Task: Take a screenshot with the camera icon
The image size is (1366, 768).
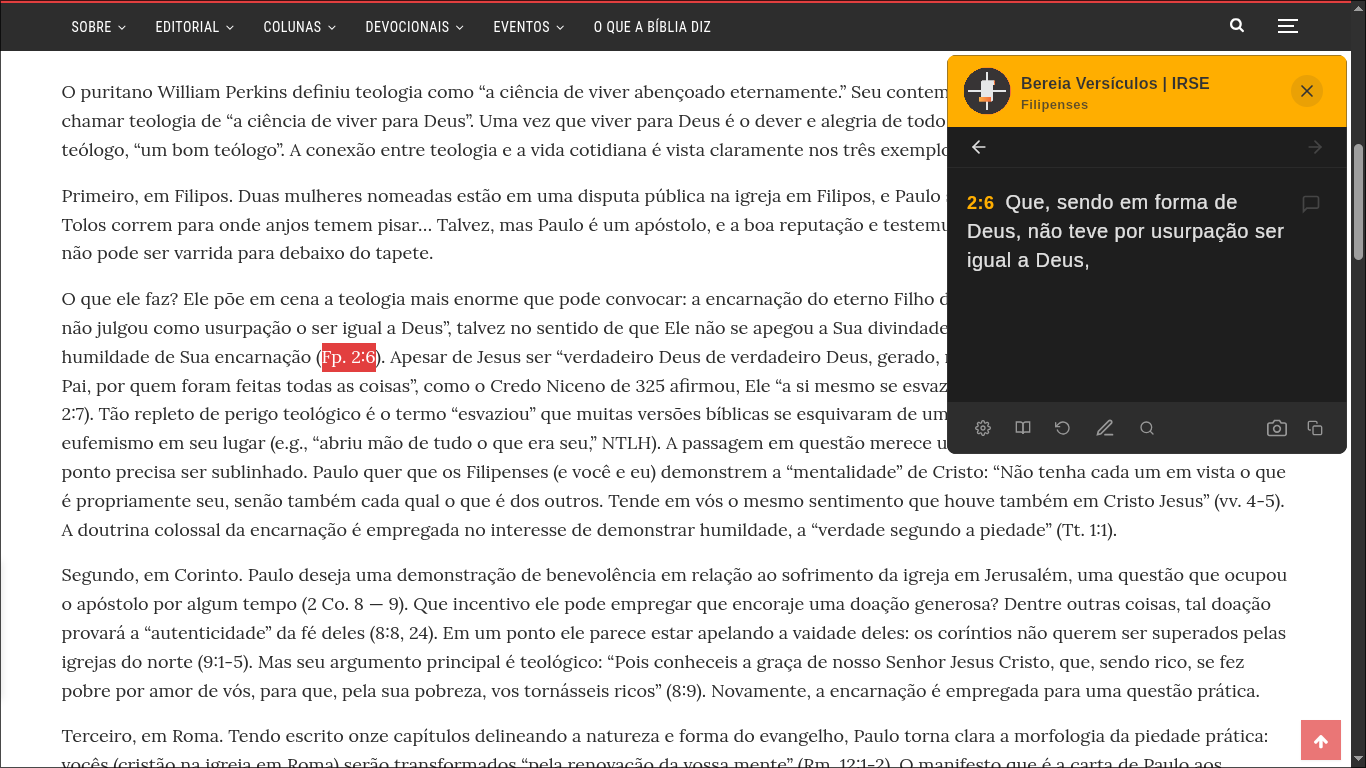Action: [x=1276, y=427]
